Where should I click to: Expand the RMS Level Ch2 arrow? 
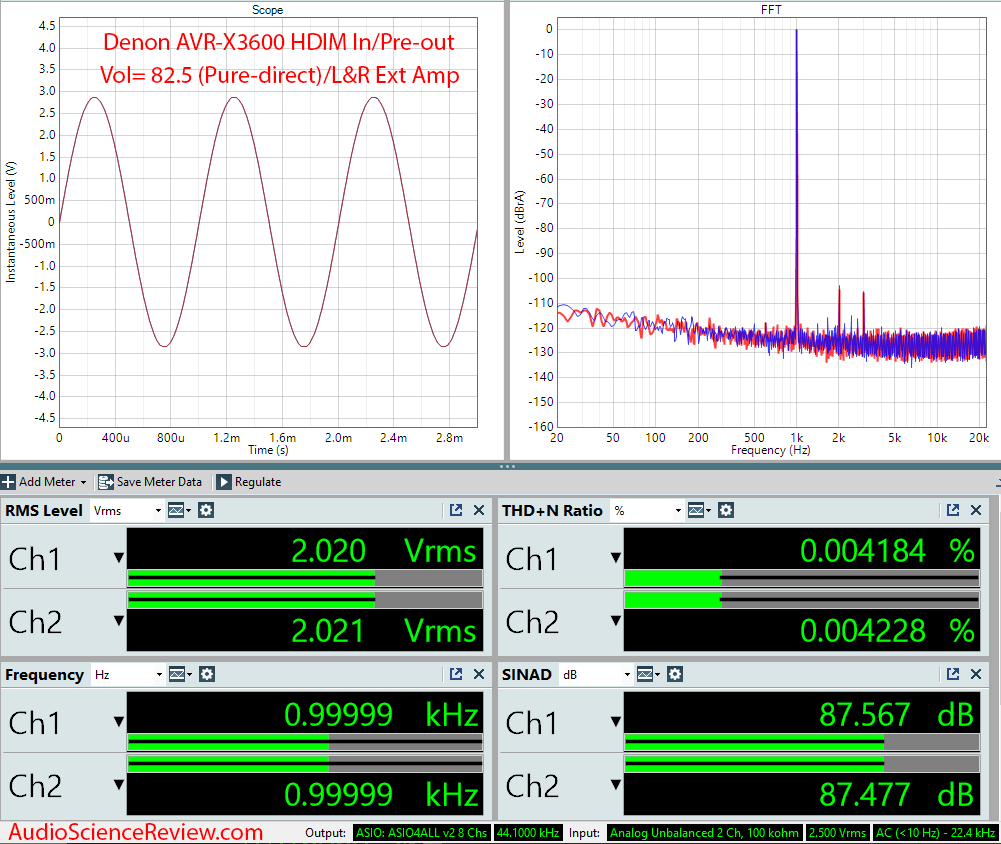point(119,620)
